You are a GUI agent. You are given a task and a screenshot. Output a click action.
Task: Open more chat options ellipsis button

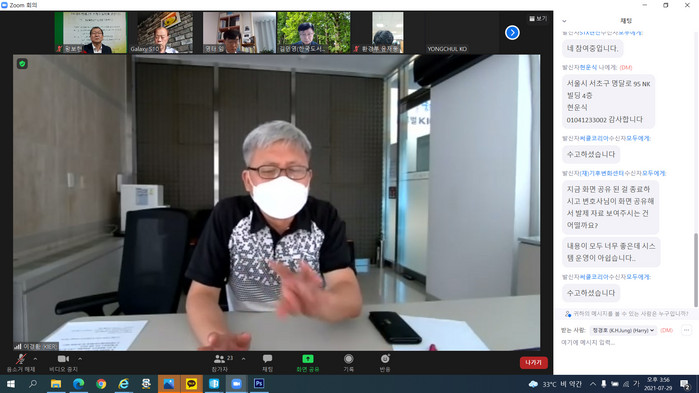[x=686, y=330]
